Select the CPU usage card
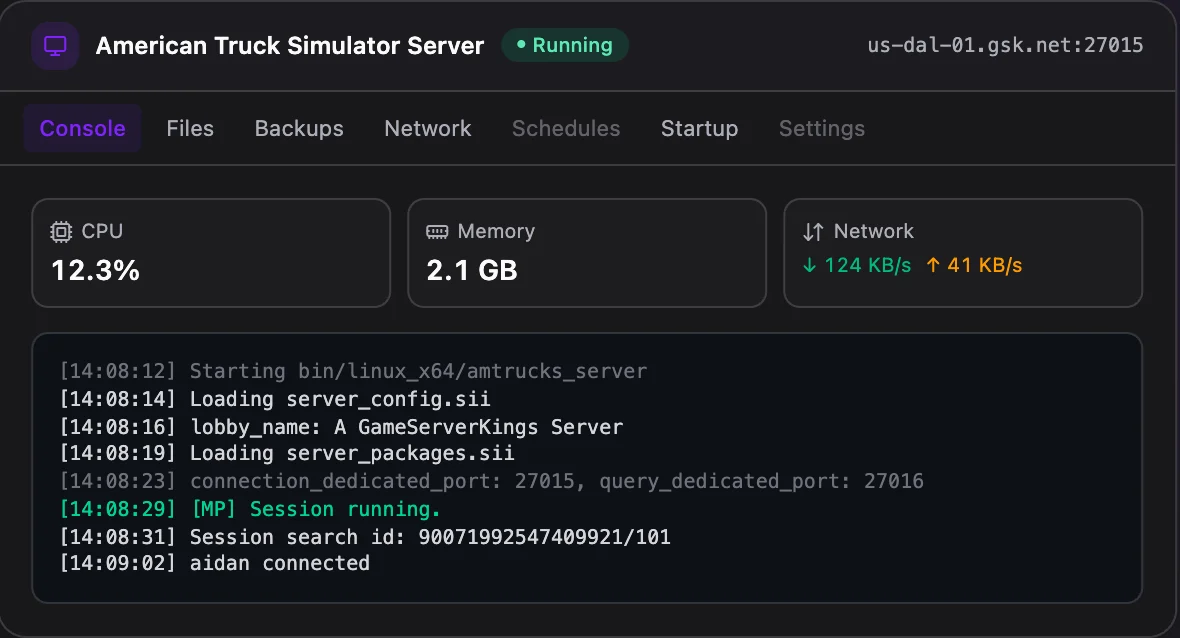 pos(211,253)
